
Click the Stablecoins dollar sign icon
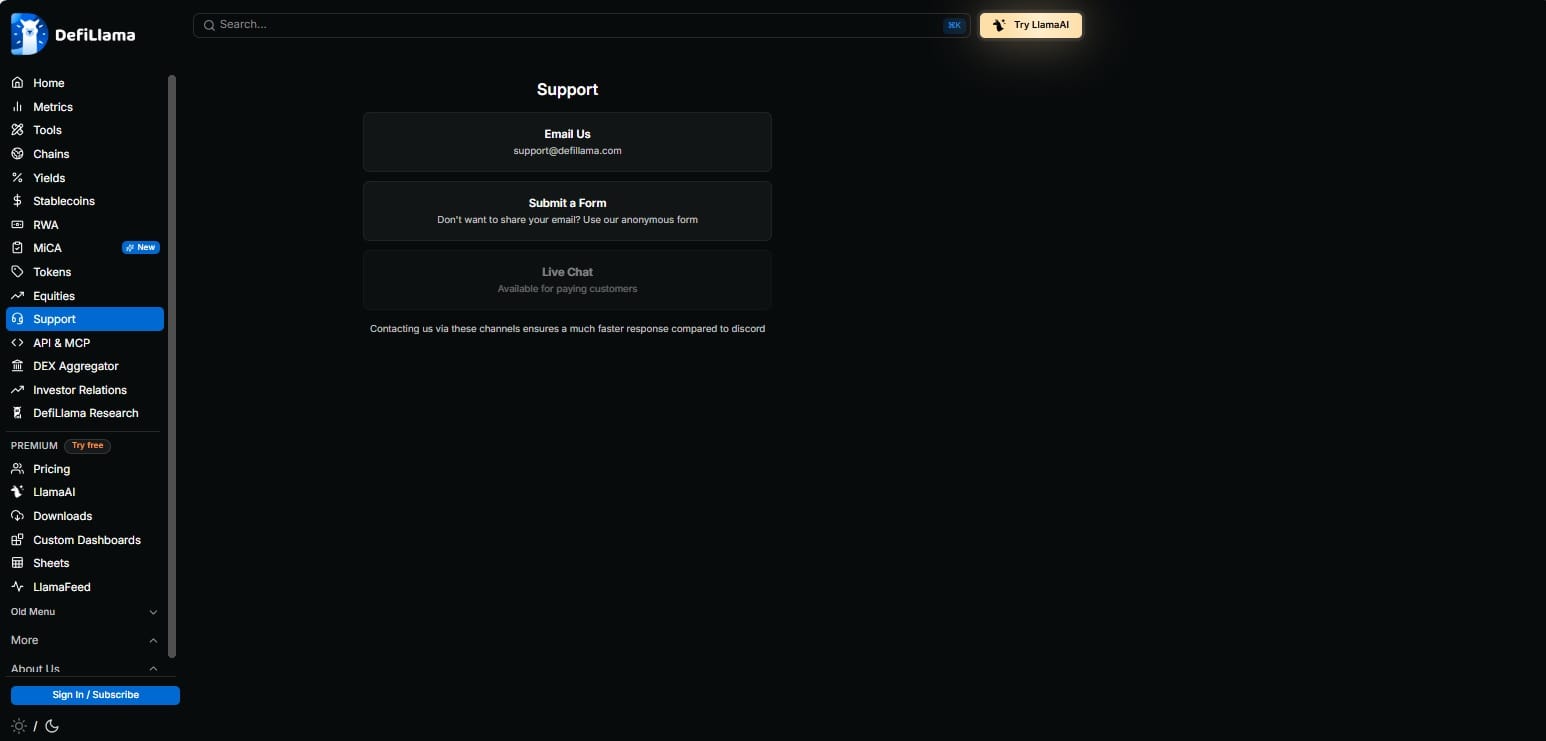tap(17, 201)
